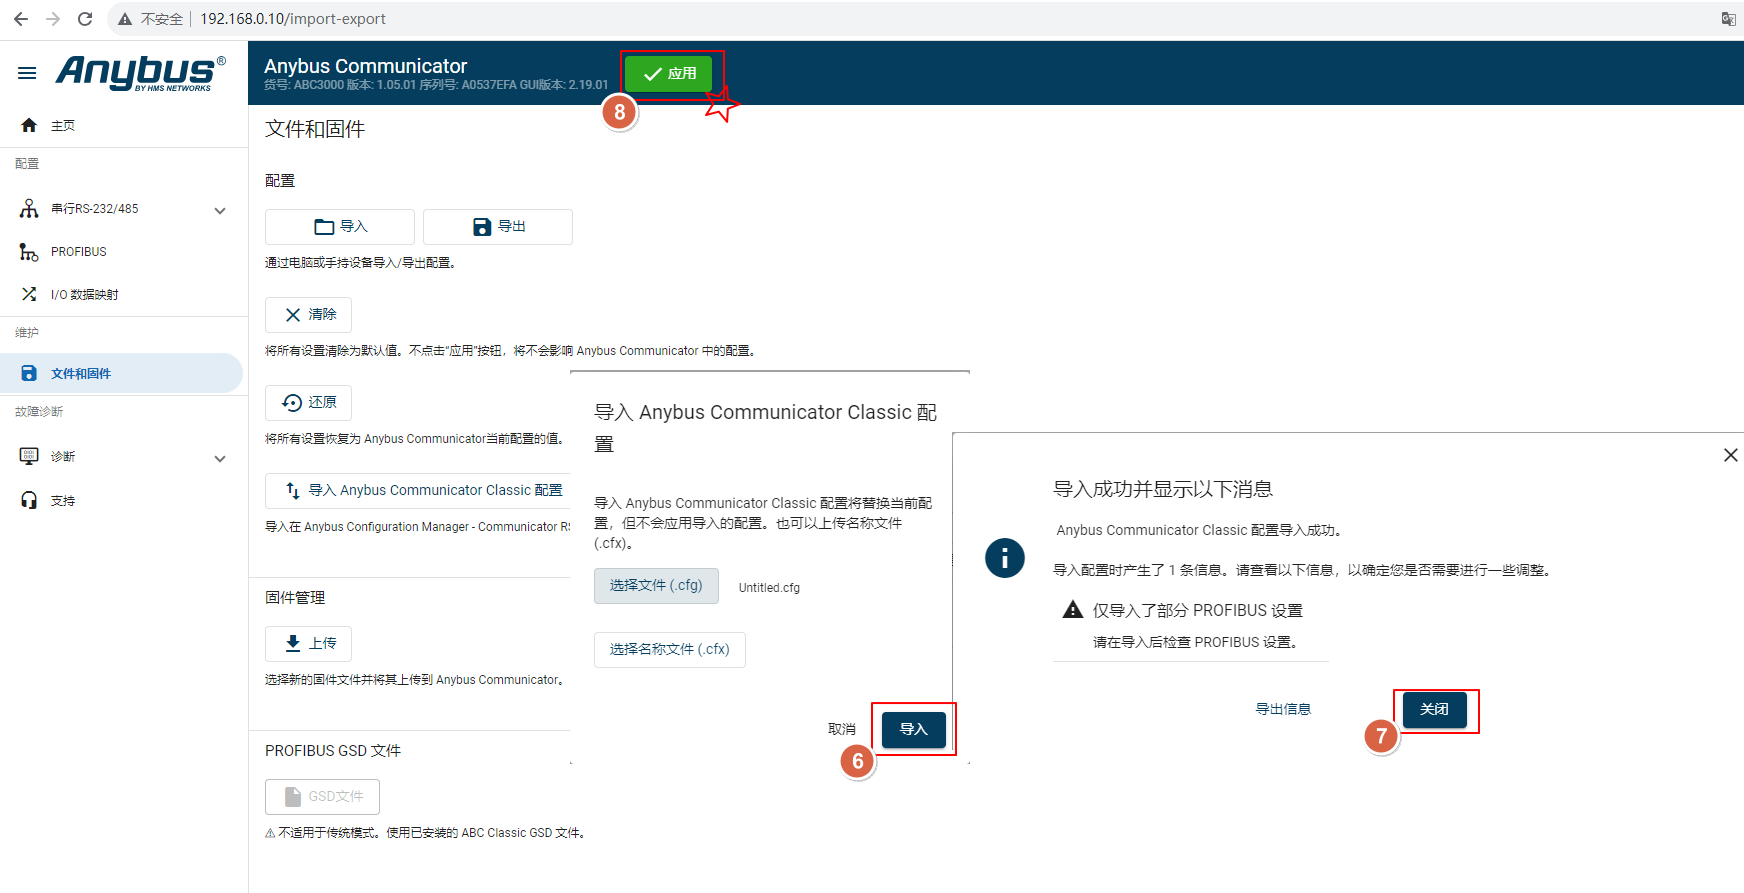Click the not-secure warning icon
The width and height of the screenshot is (1744, 893).
[125, 19]
